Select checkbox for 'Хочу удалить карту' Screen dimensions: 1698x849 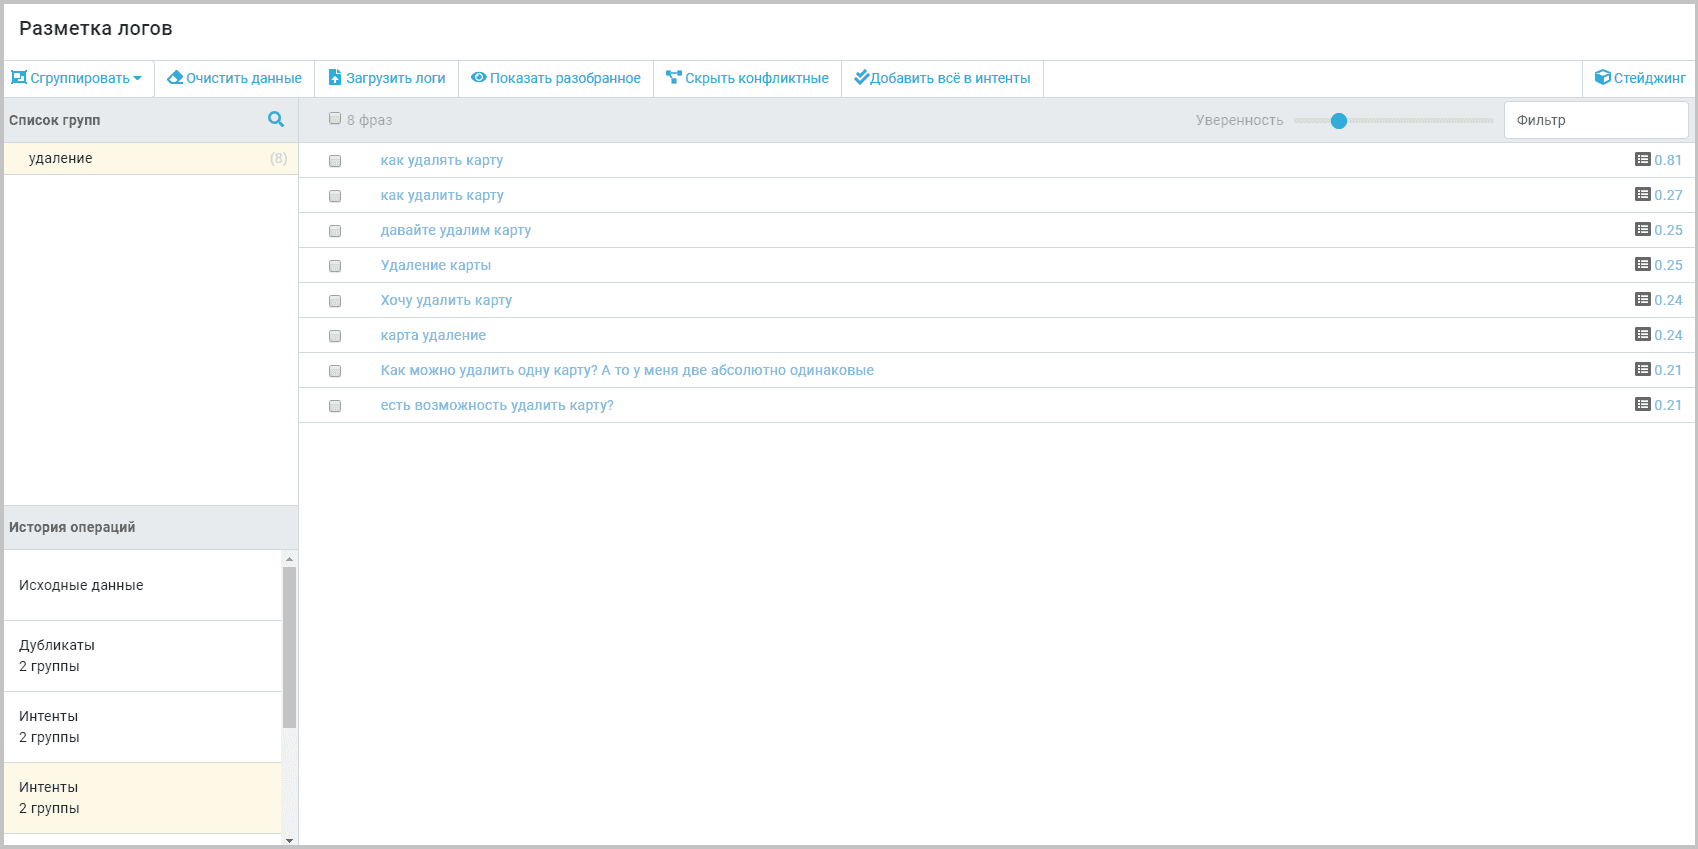click(x=335, y=301)
